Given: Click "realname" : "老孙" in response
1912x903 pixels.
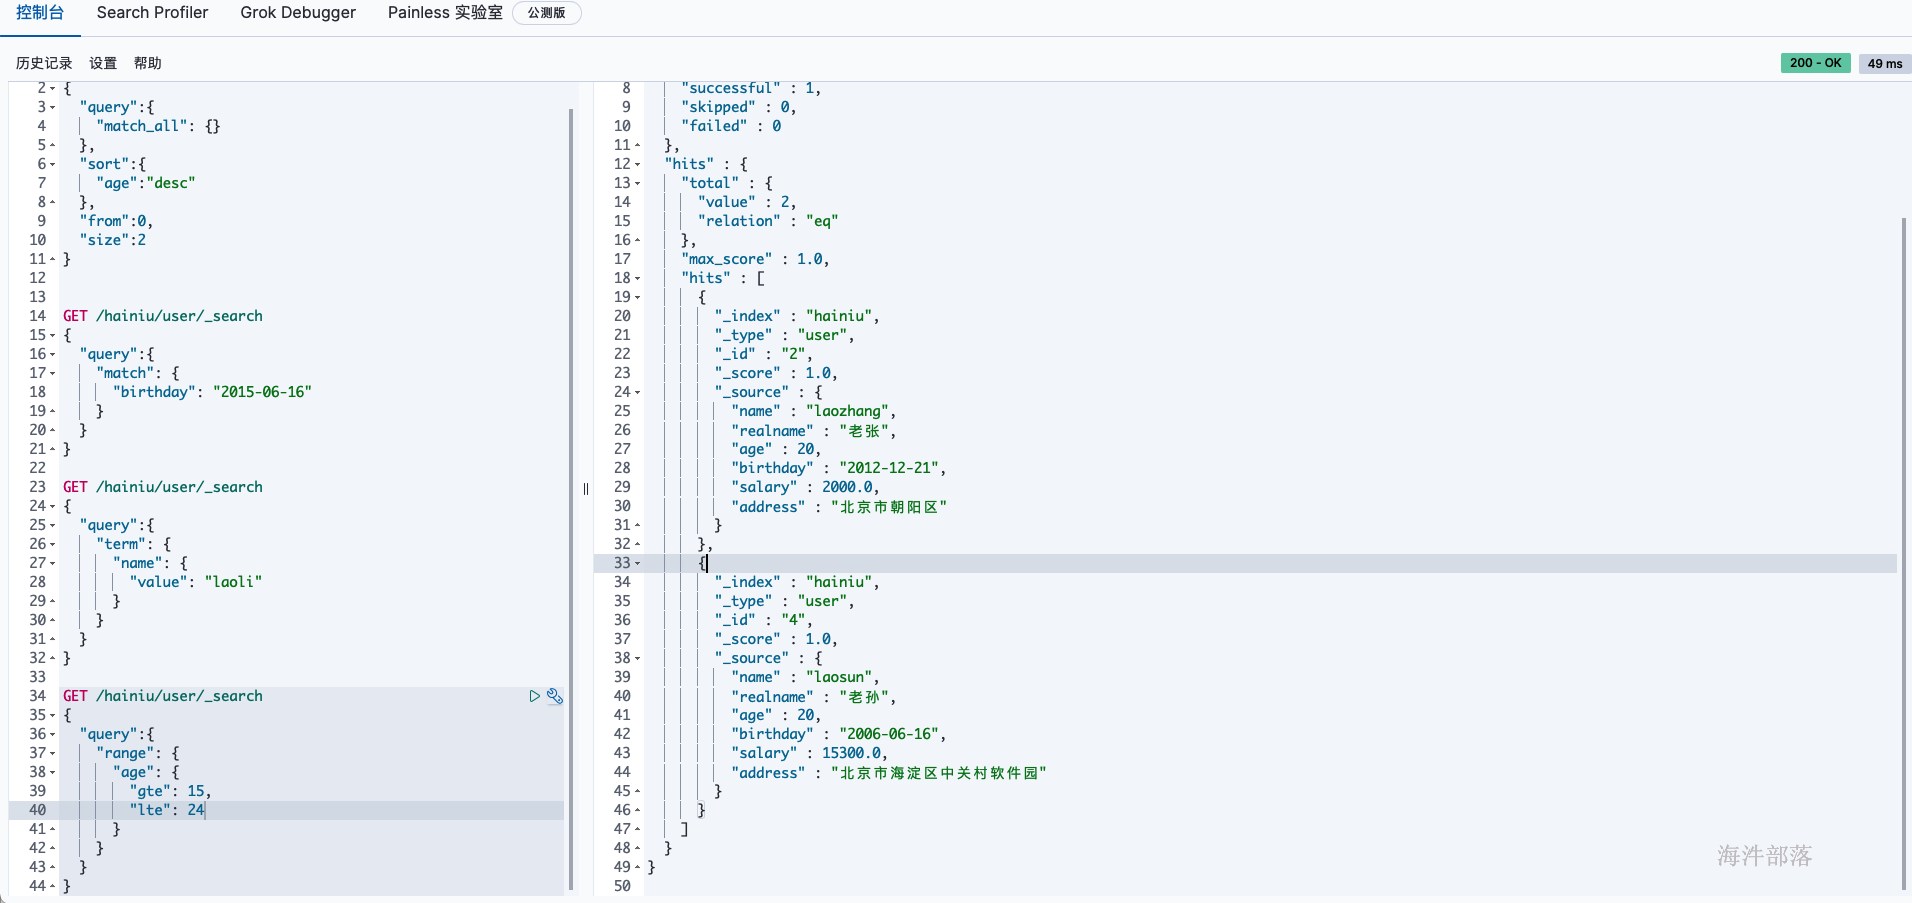Looking at the screenshot, I should tap(814, 697).
